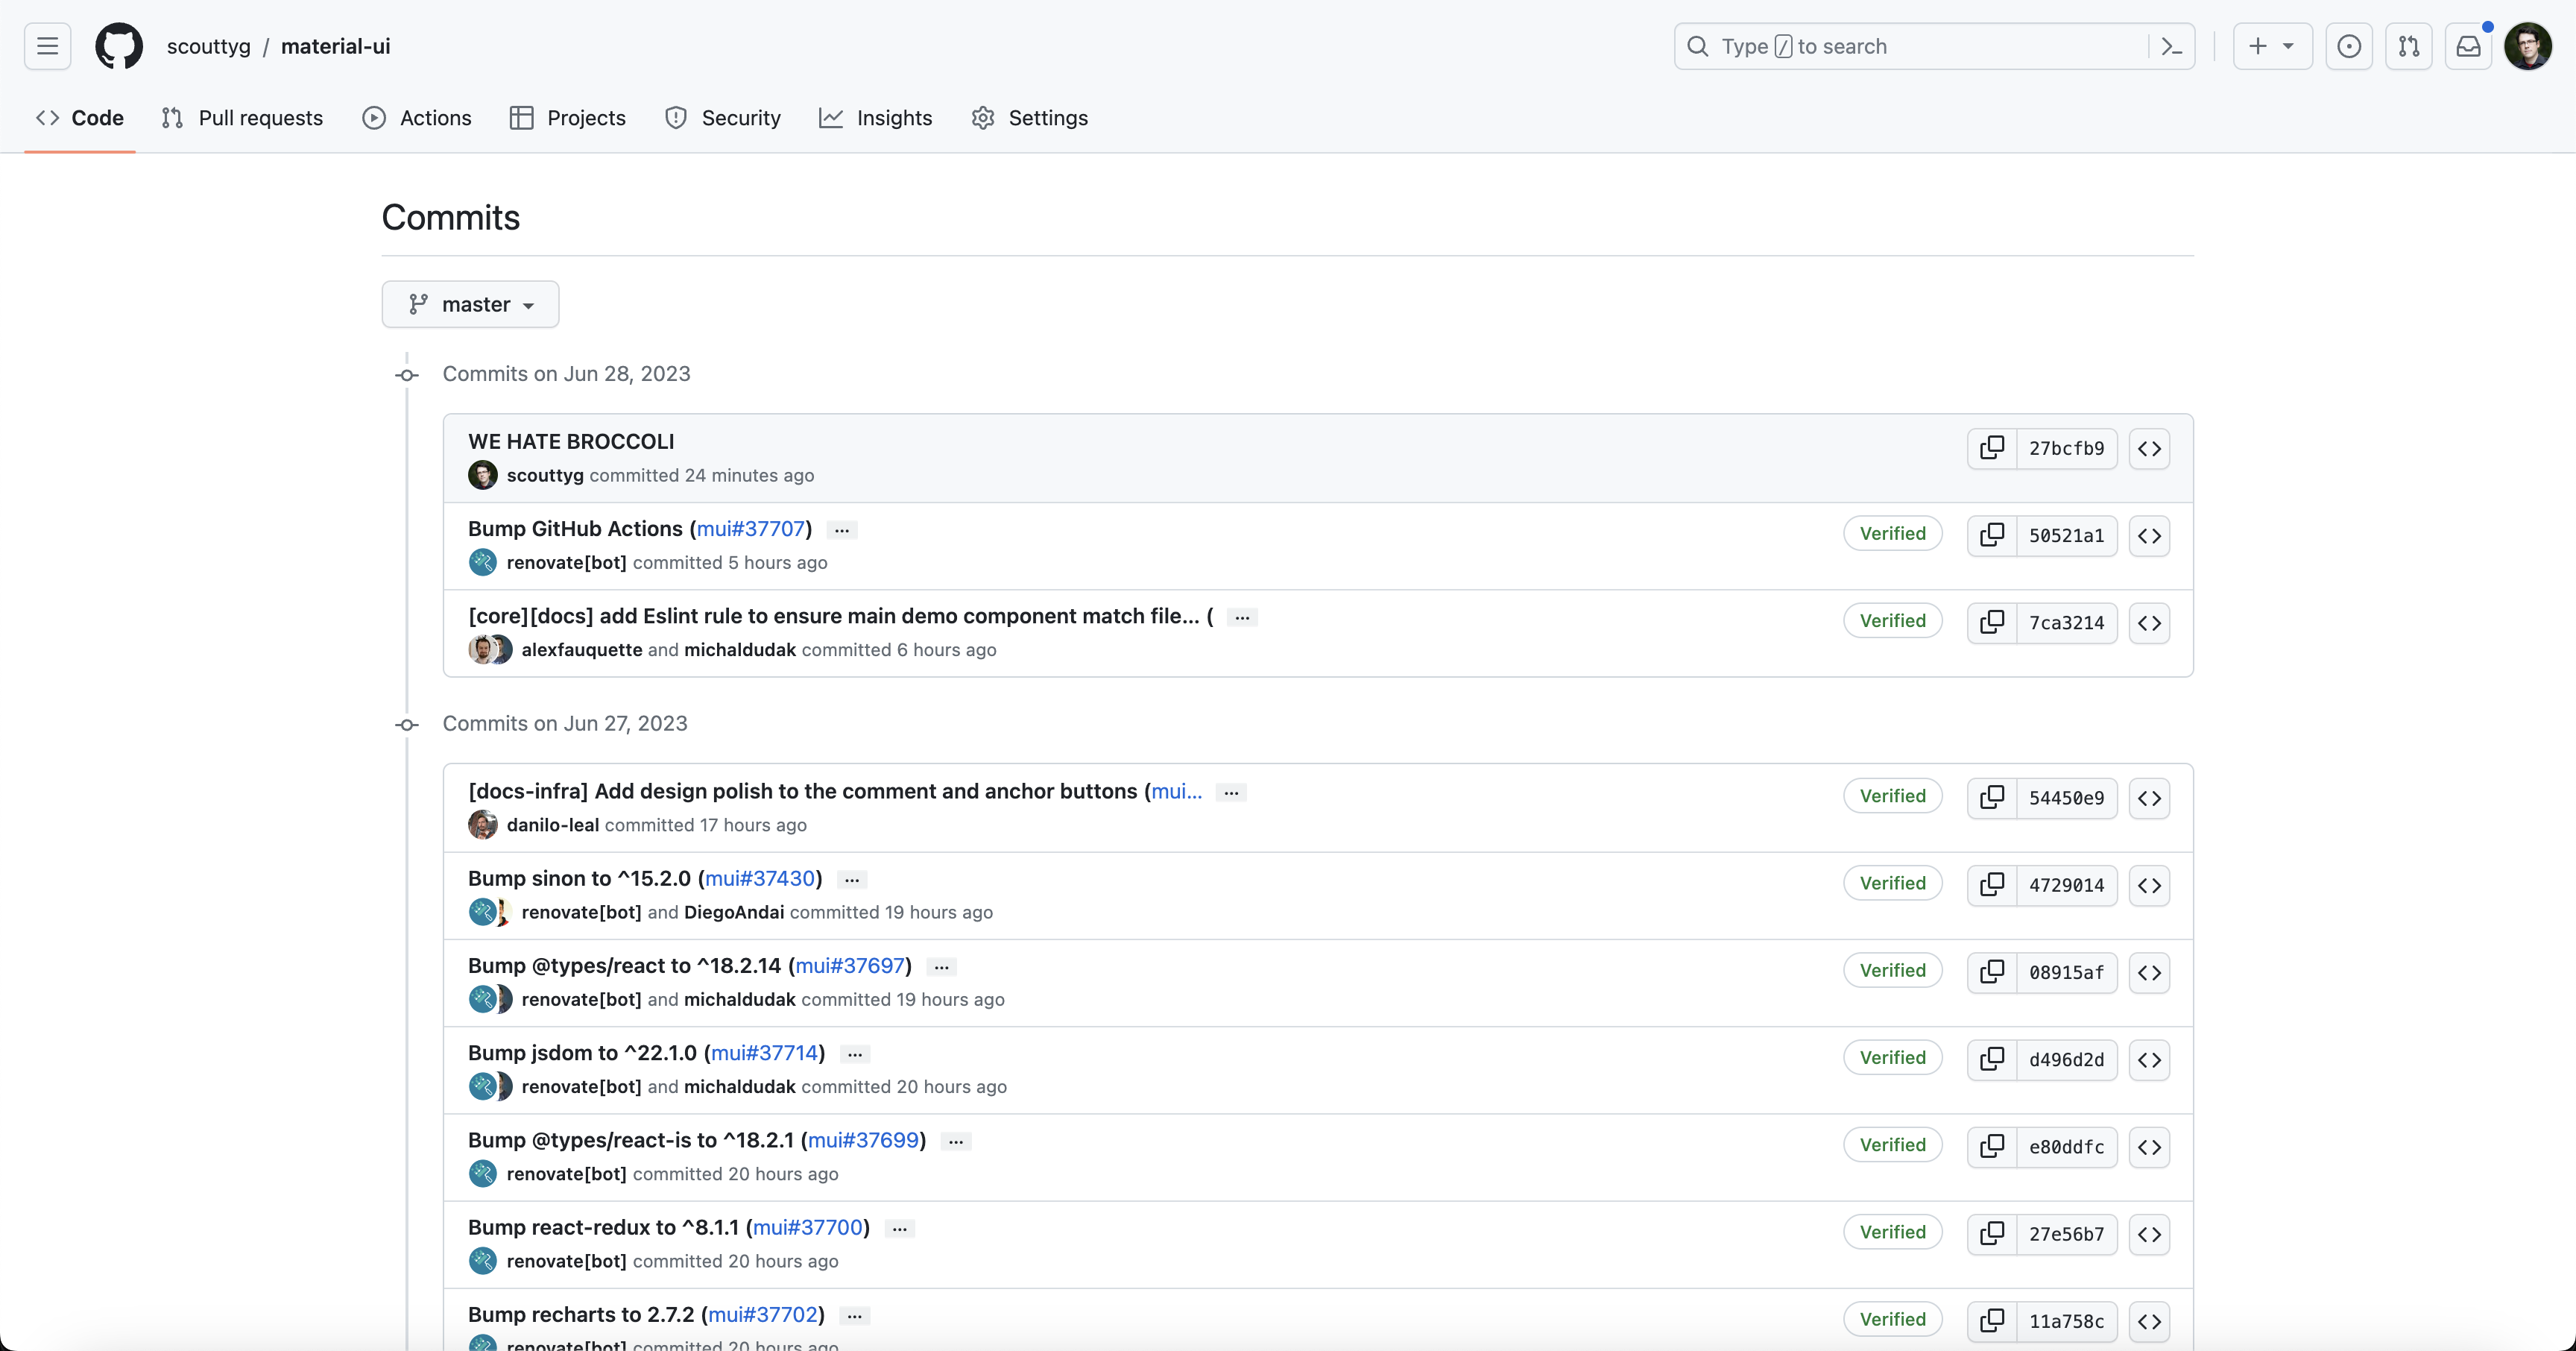Browse repository at commit 7ca3214
This screenshot has width=2576, height=1351.
[x=2149, y=622]
